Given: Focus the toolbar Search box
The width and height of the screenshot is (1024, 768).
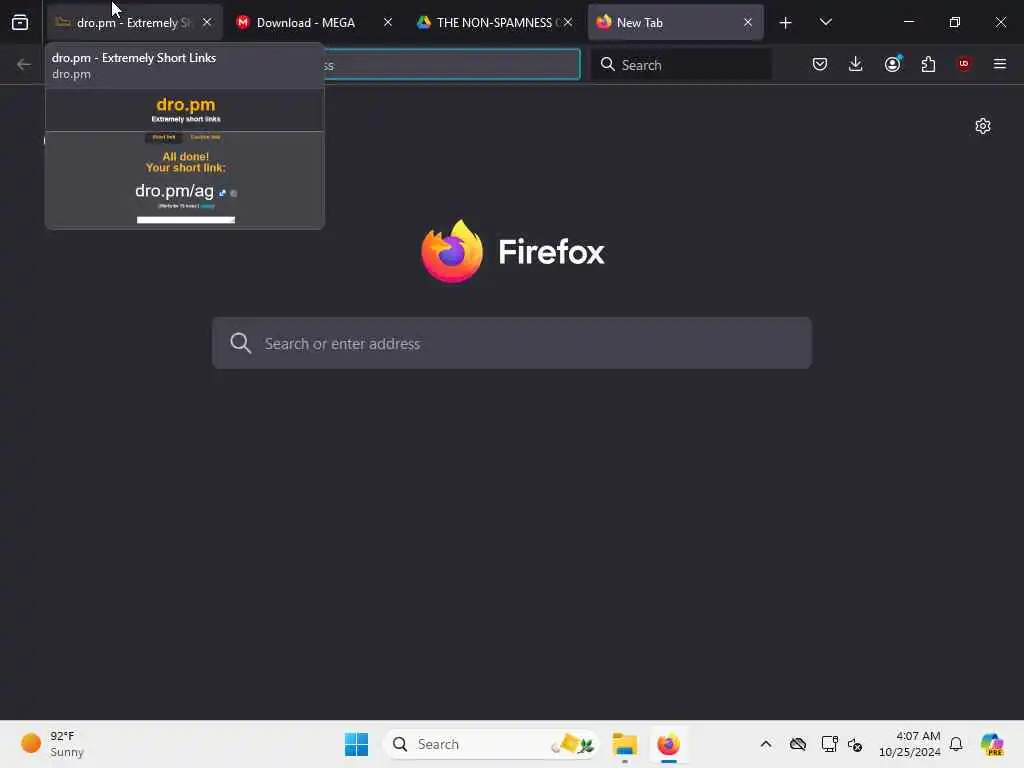Looking at the screenshot, I should click(681, 65).
